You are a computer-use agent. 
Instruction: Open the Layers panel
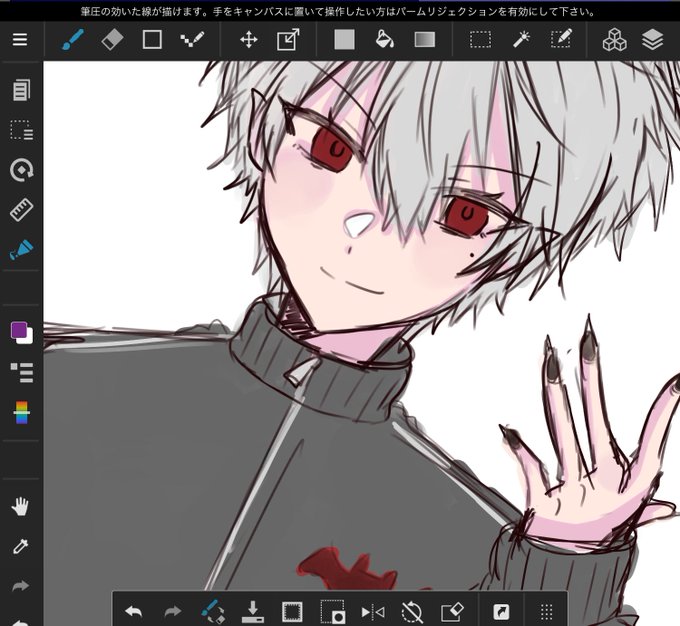point(652,39)
